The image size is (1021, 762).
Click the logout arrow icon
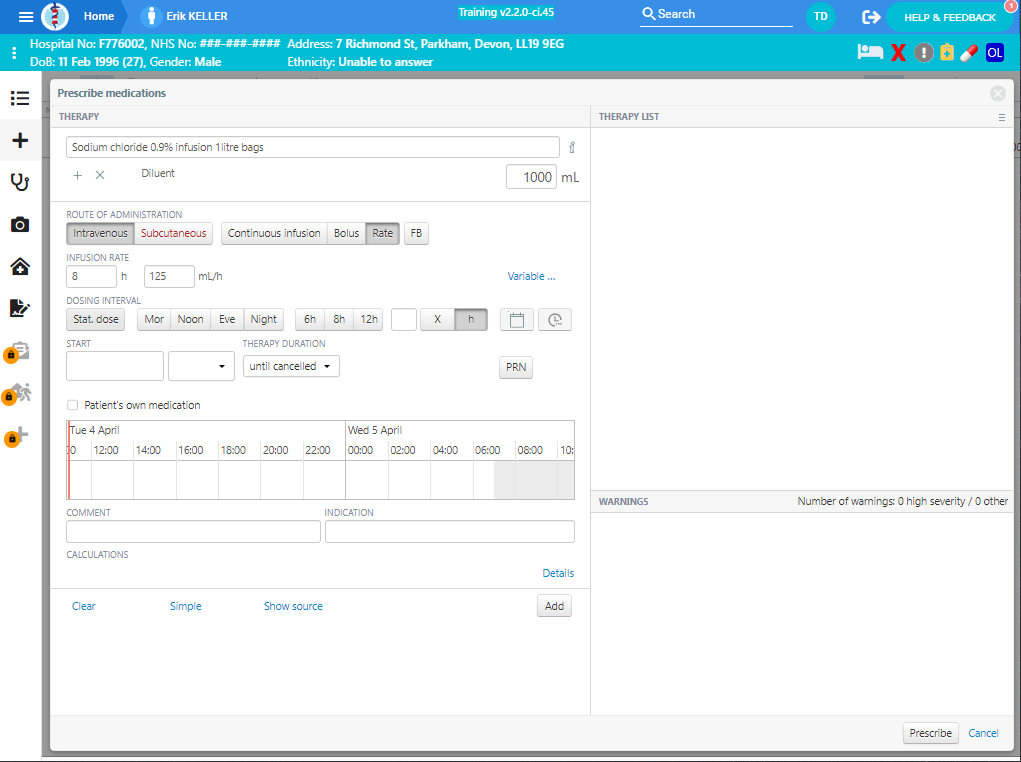point(871,17)
